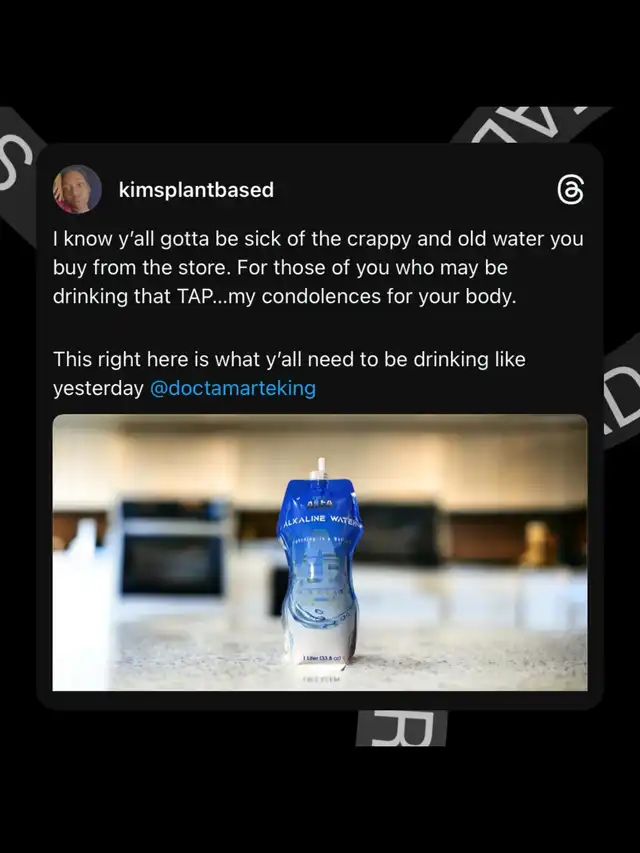640x853 pixels.
Task: Click the blue alkaline water pouch
Action: click(x=319, y=568)
